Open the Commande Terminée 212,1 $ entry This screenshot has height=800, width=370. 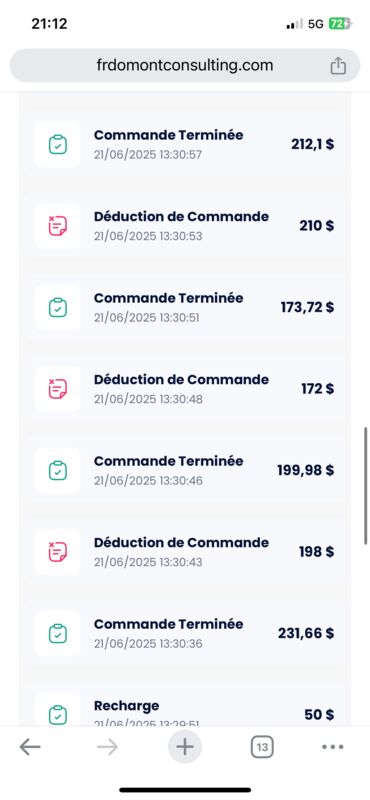tap(185, 144)
